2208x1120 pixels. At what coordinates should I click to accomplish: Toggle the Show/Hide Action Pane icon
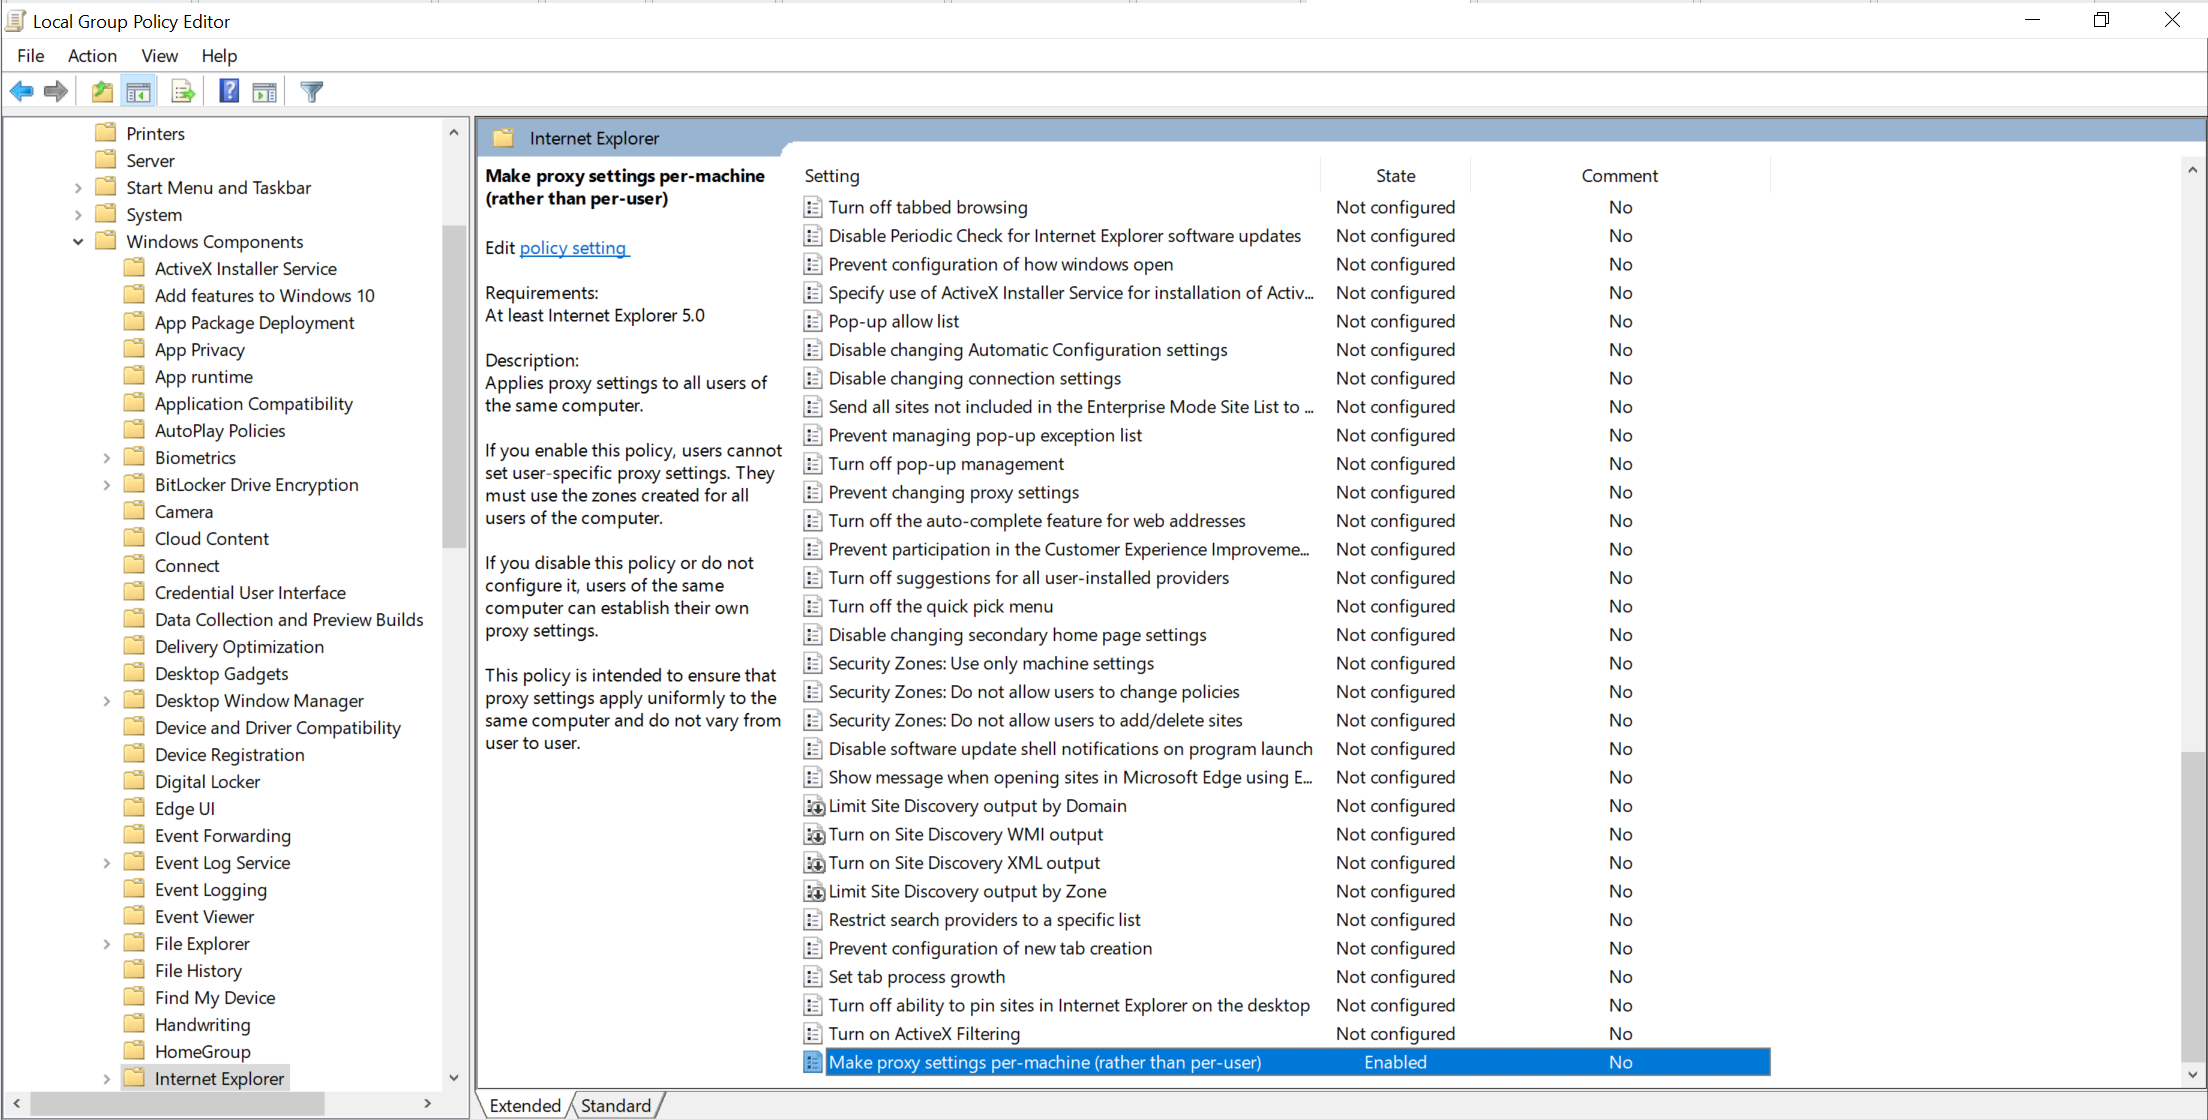point(265,92)
